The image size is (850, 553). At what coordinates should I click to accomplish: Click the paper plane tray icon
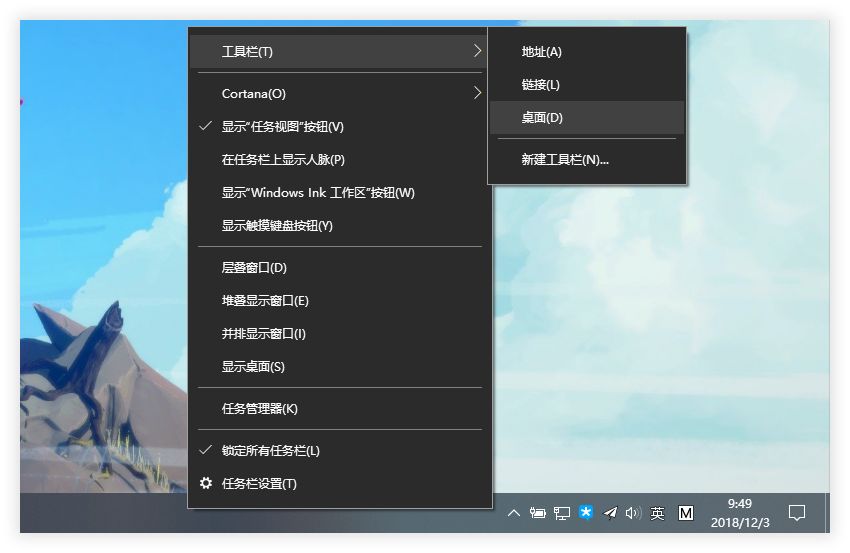[610, 513]
